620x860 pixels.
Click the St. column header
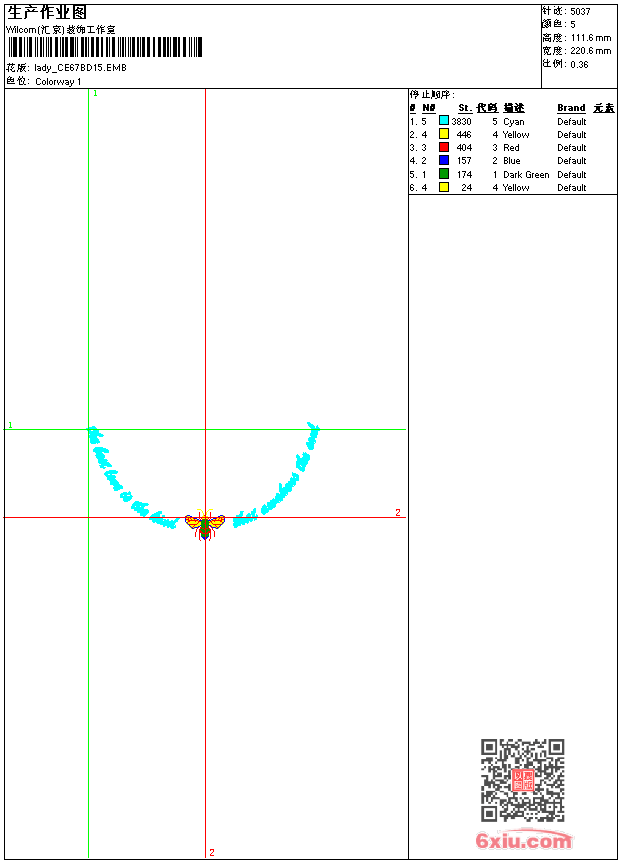click(465, 108)
